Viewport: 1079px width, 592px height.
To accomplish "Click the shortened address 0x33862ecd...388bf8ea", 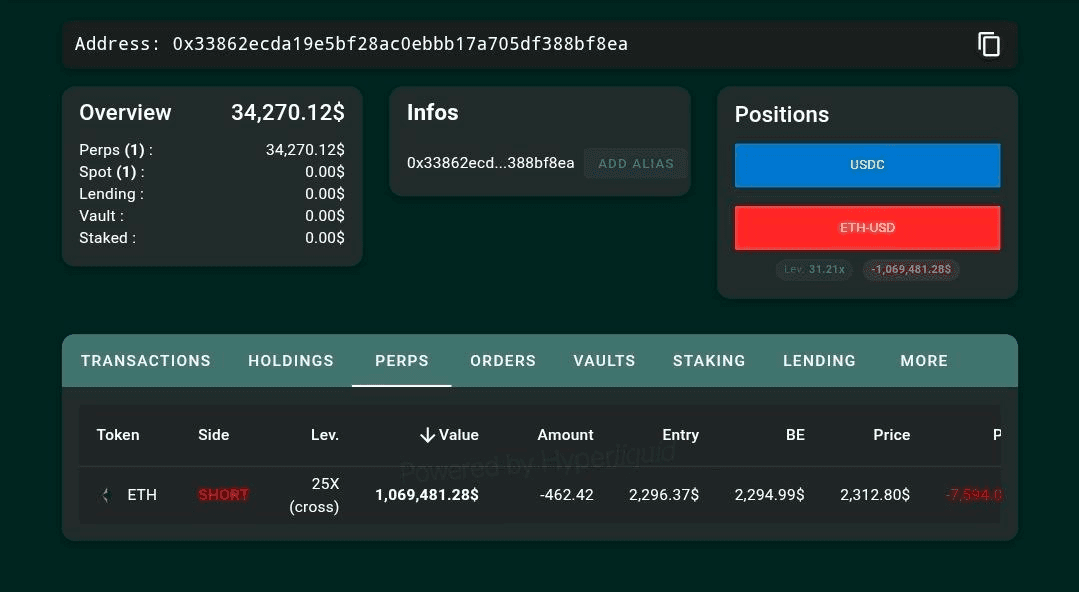I will point(490,163).
